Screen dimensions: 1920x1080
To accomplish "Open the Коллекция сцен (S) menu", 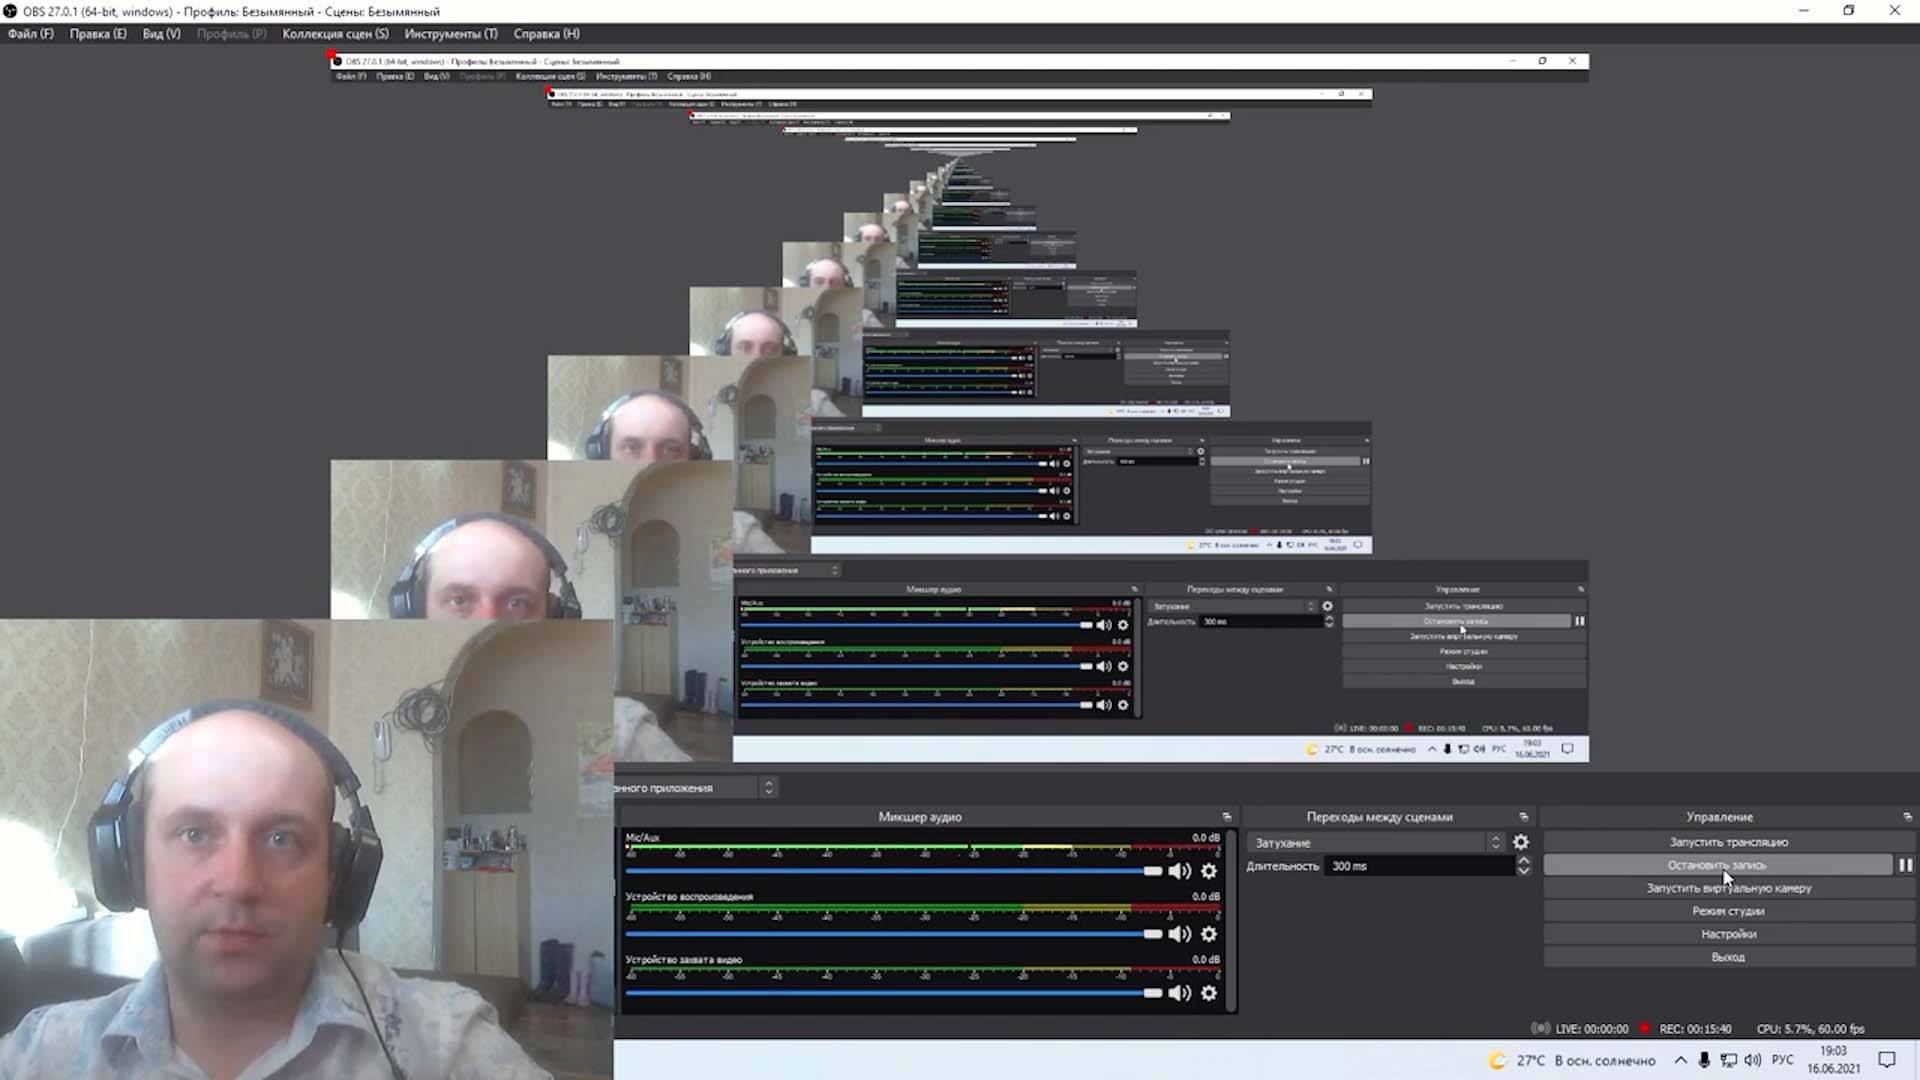I will 335,34.
